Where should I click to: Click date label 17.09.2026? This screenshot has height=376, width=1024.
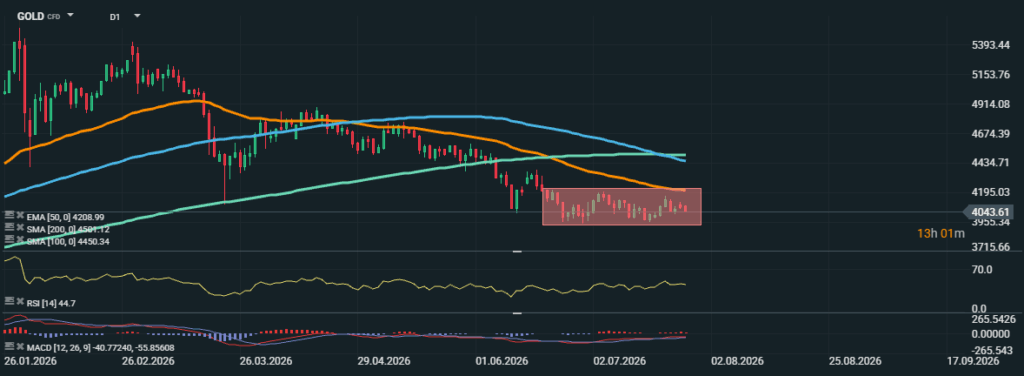(972, 360)
